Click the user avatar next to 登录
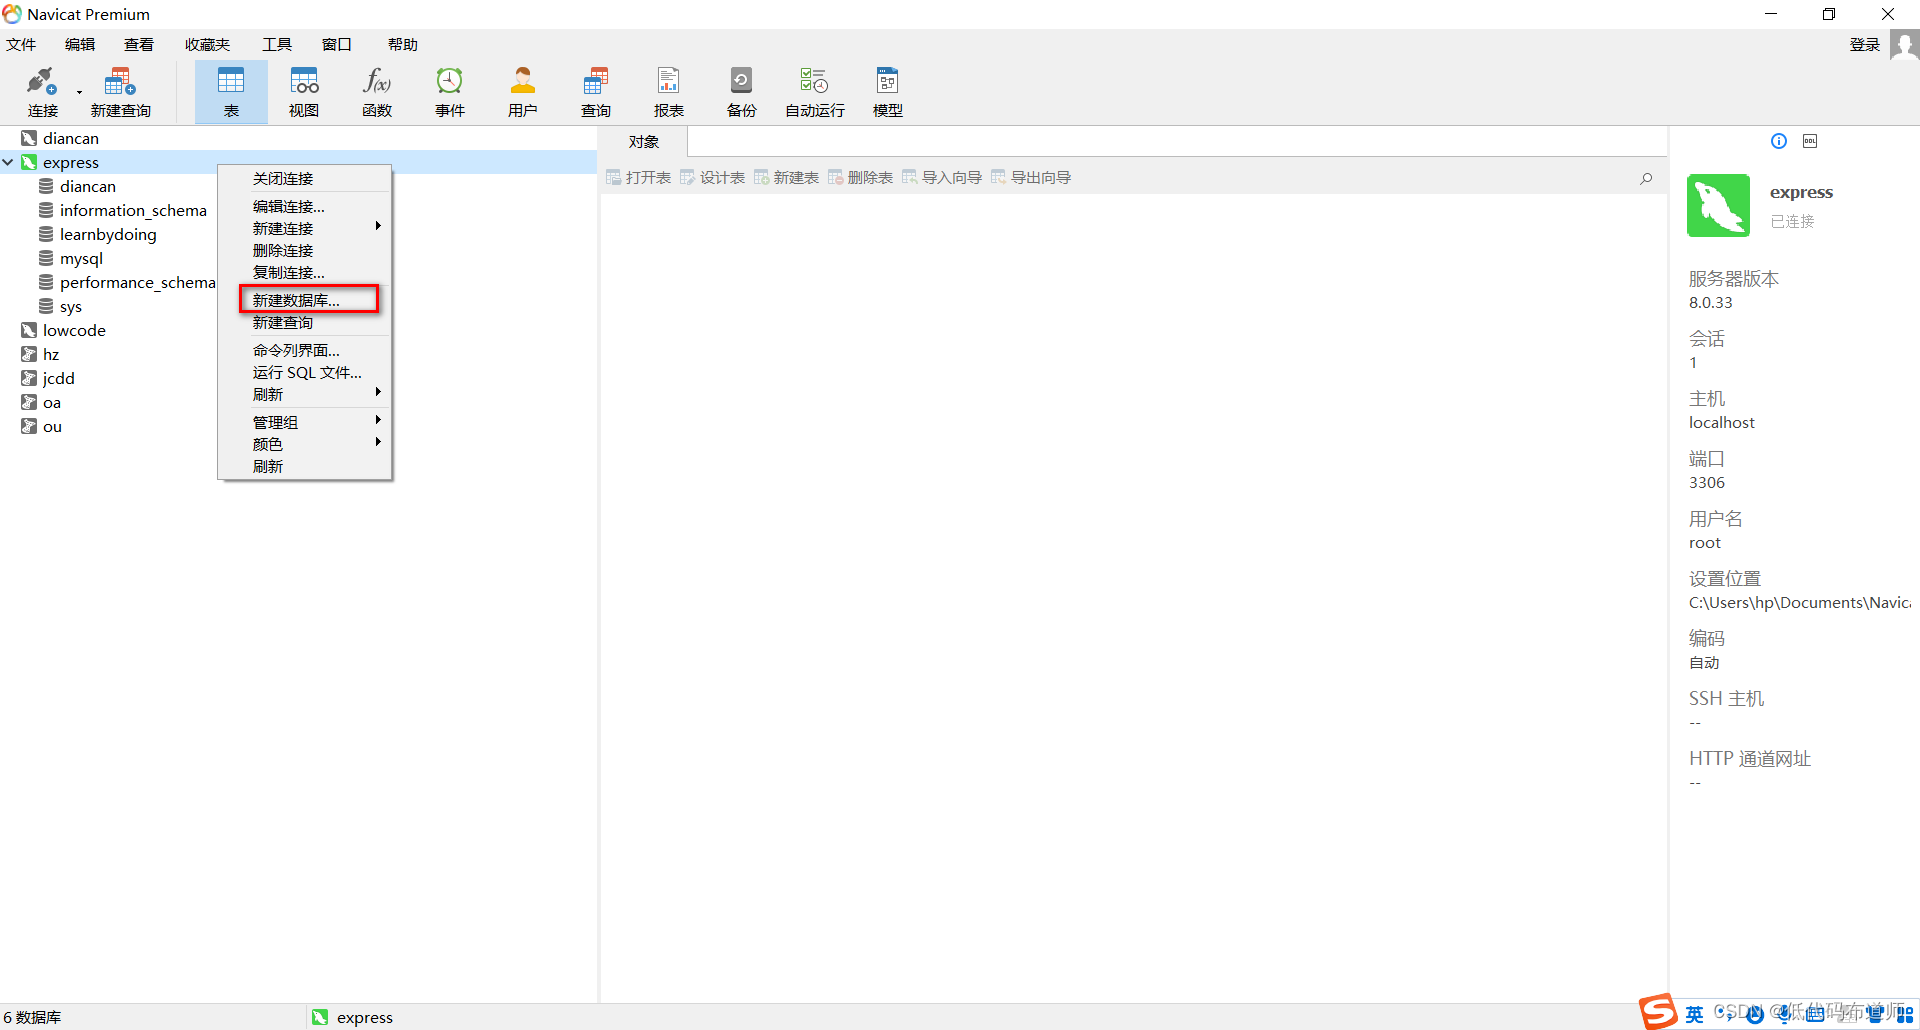Screen dimensions: 1920x1030 (x=1904, y=45)
